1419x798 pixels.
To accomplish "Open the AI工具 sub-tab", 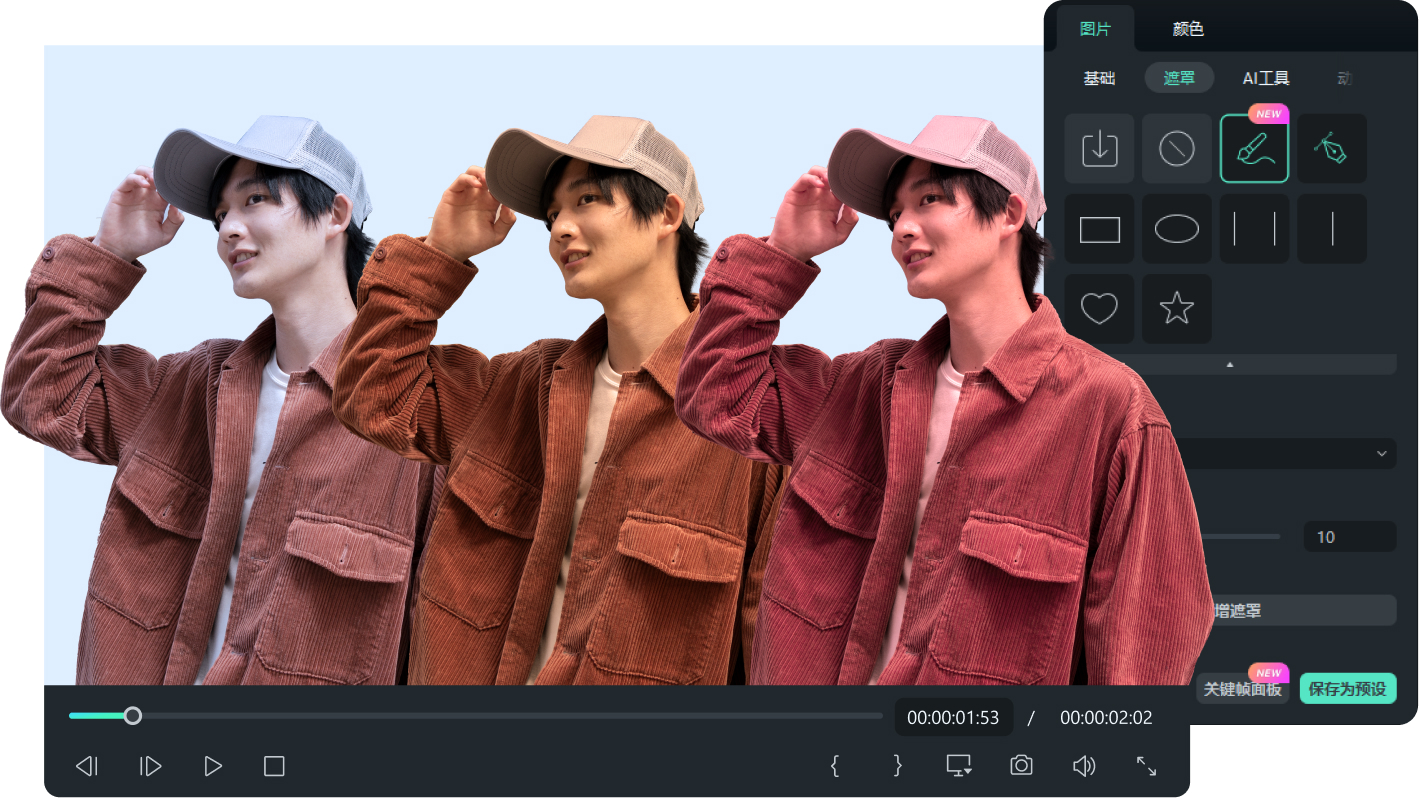I will [x=1266, y=78].
